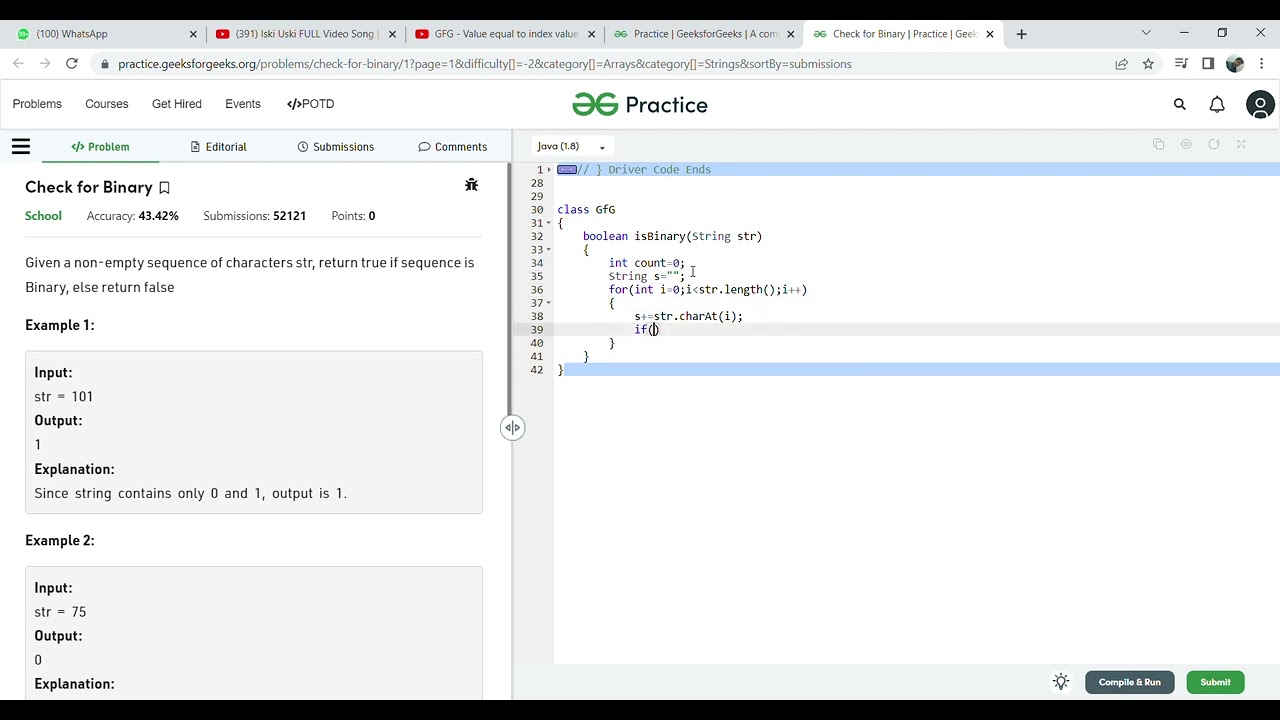Screen dimensions: 1280x720
Task: Open the Events menu
Action: click(243, 104)
